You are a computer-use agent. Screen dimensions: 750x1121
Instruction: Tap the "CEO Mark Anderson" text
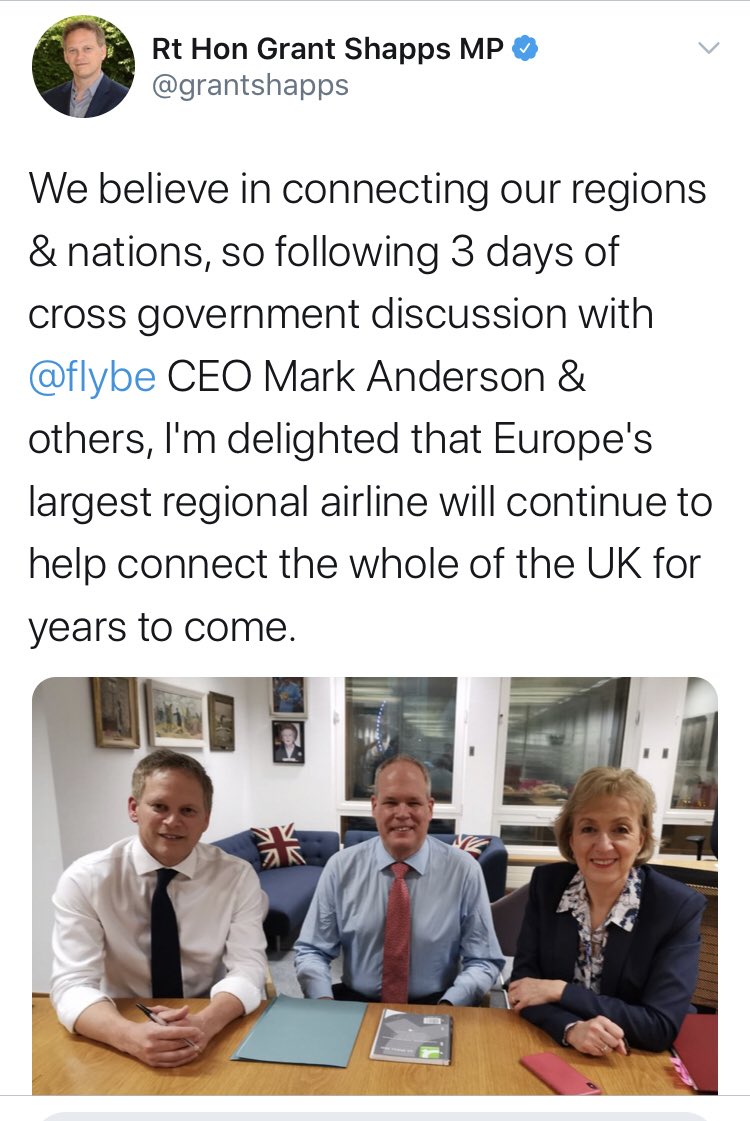[355, 379]
